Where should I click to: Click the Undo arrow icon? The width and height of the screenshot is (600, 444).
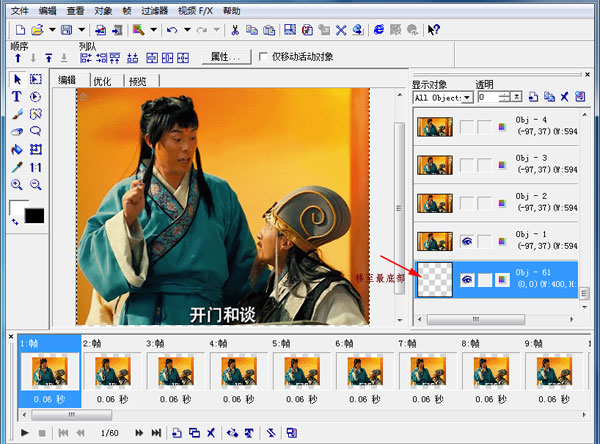[x=172, y=30]
